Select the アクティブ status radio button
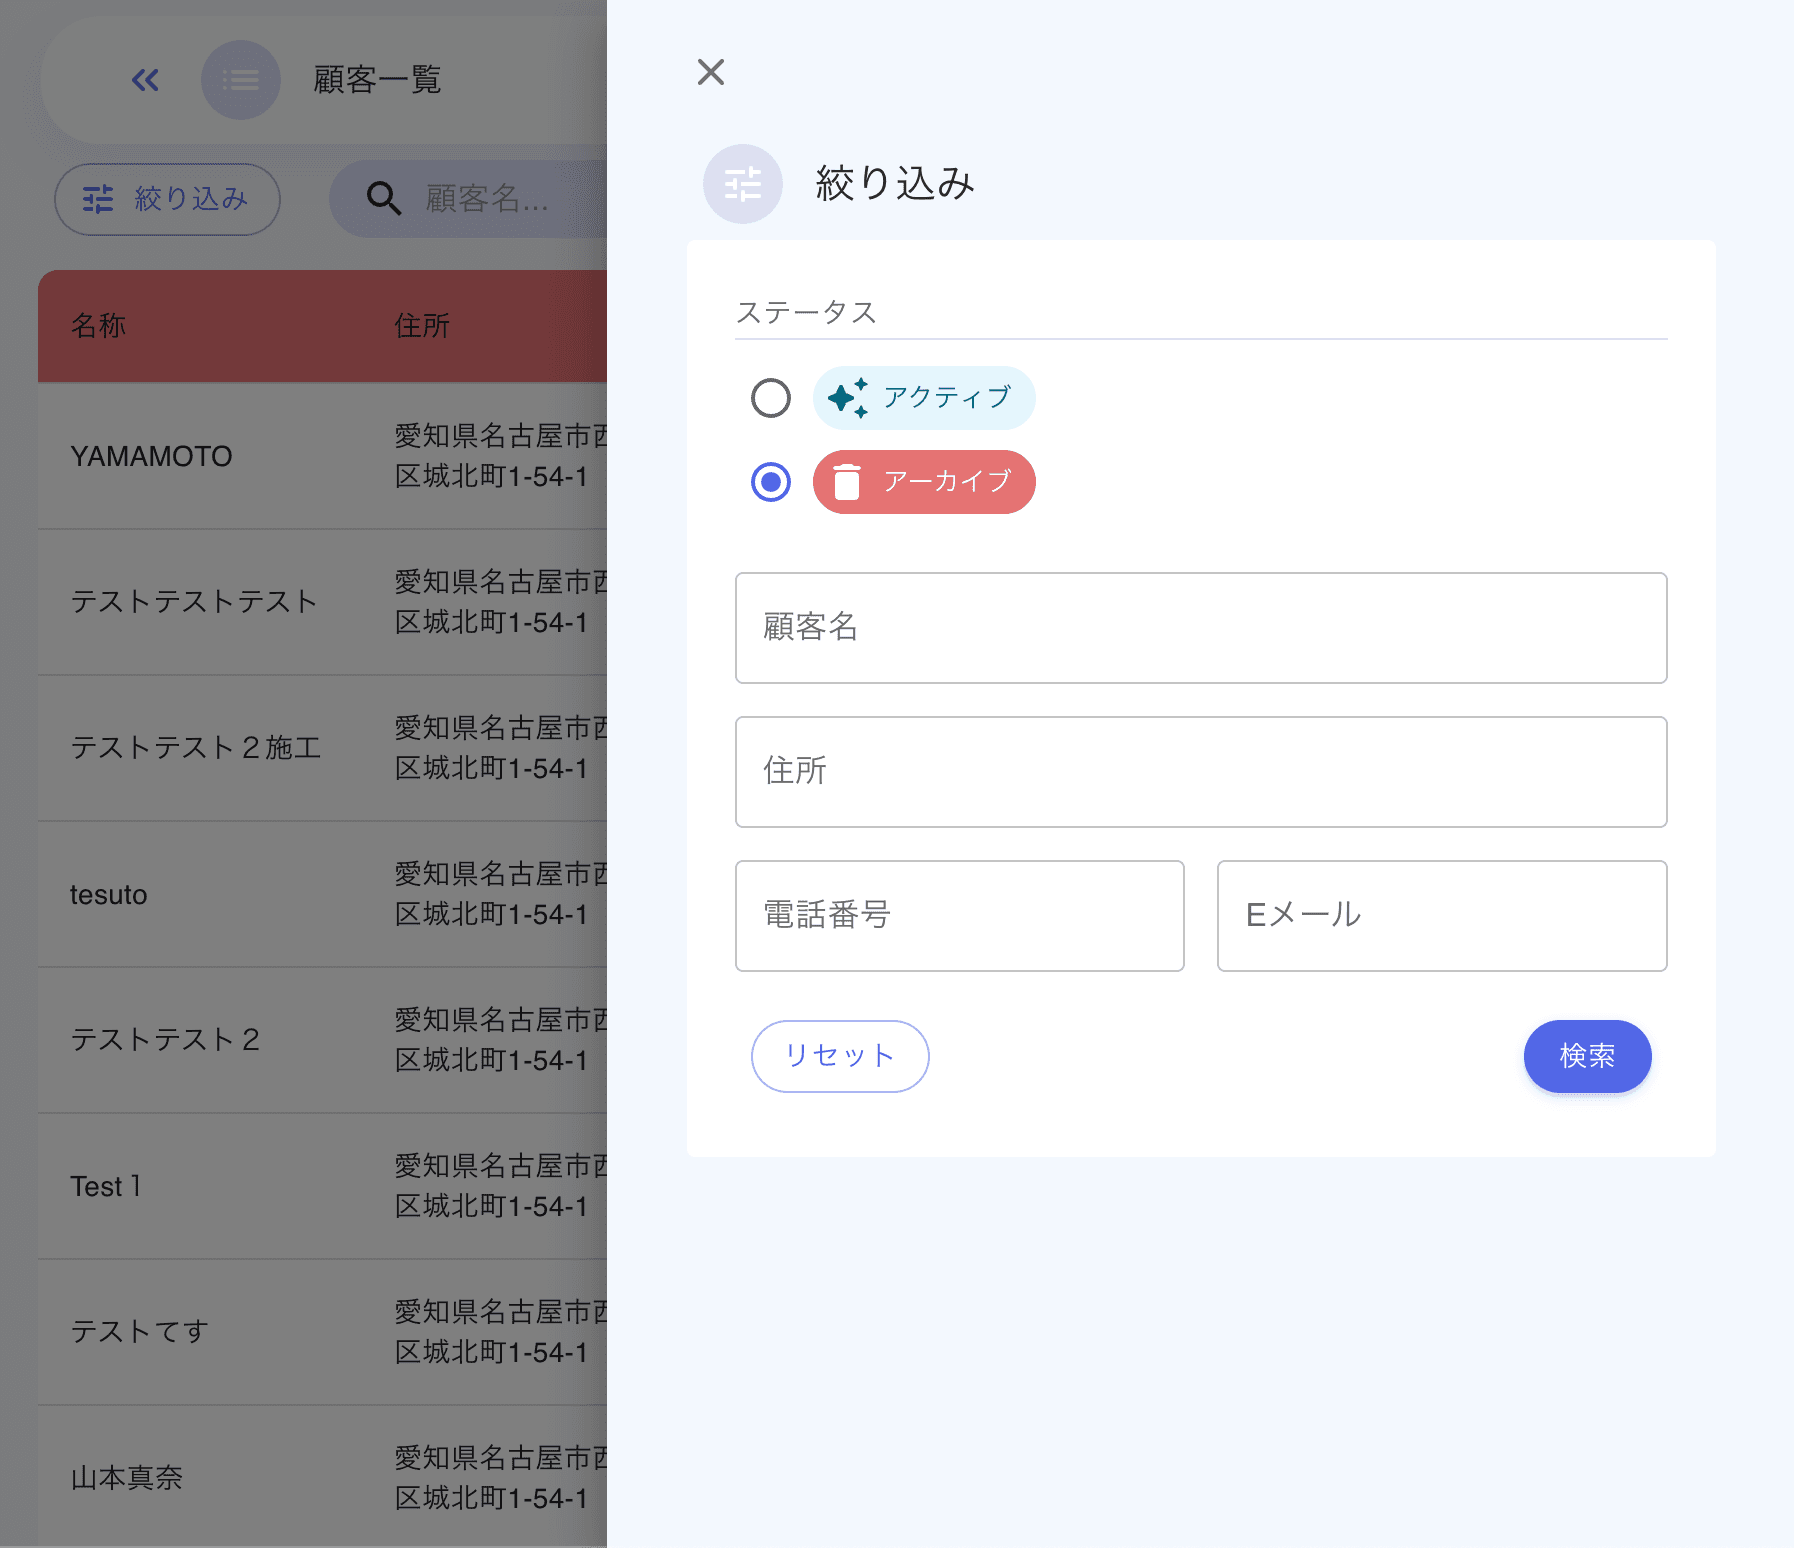This screenshot has width=1794, height=1548. point(769,397)
